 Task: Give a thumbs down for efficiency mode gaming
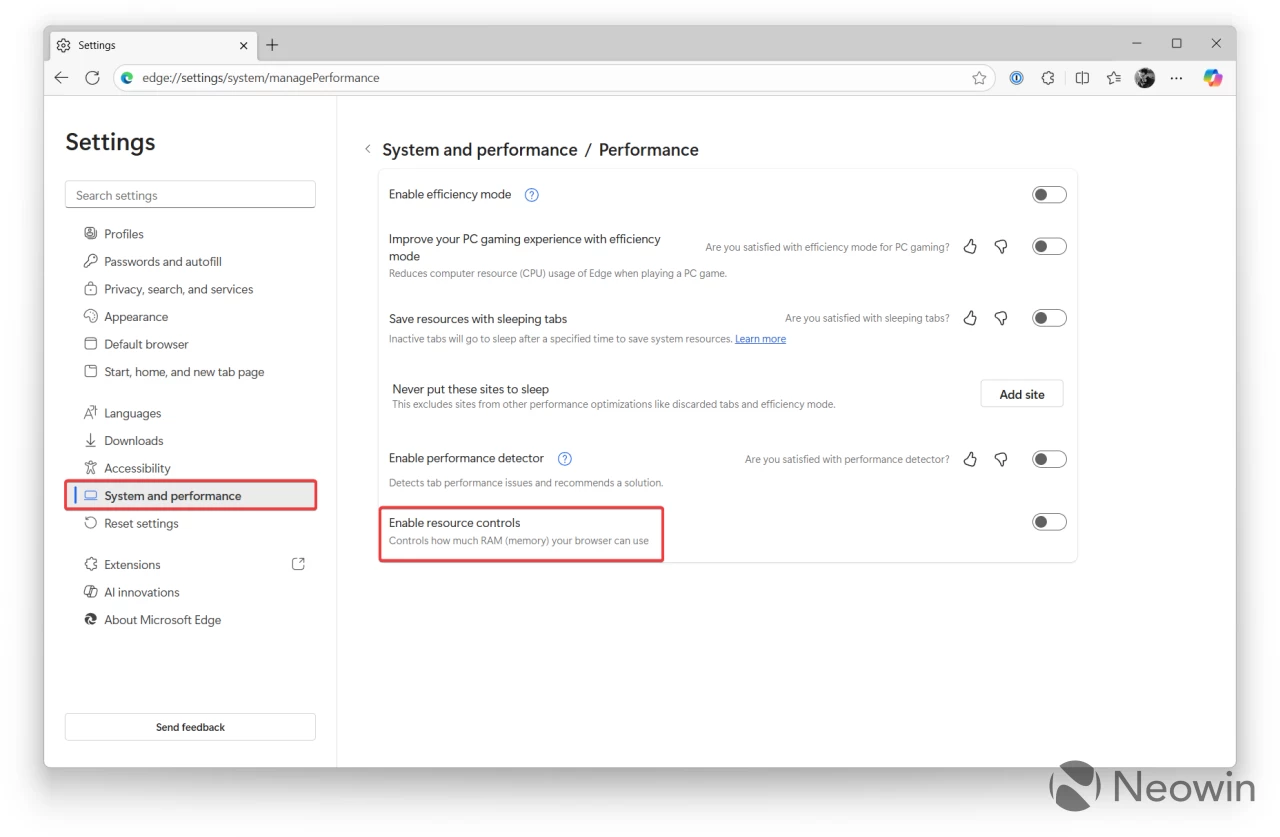[1001, 246]
